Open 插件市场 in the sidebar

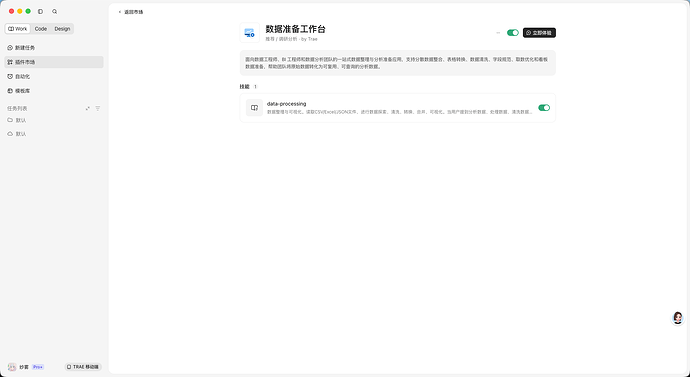[54, 62]
